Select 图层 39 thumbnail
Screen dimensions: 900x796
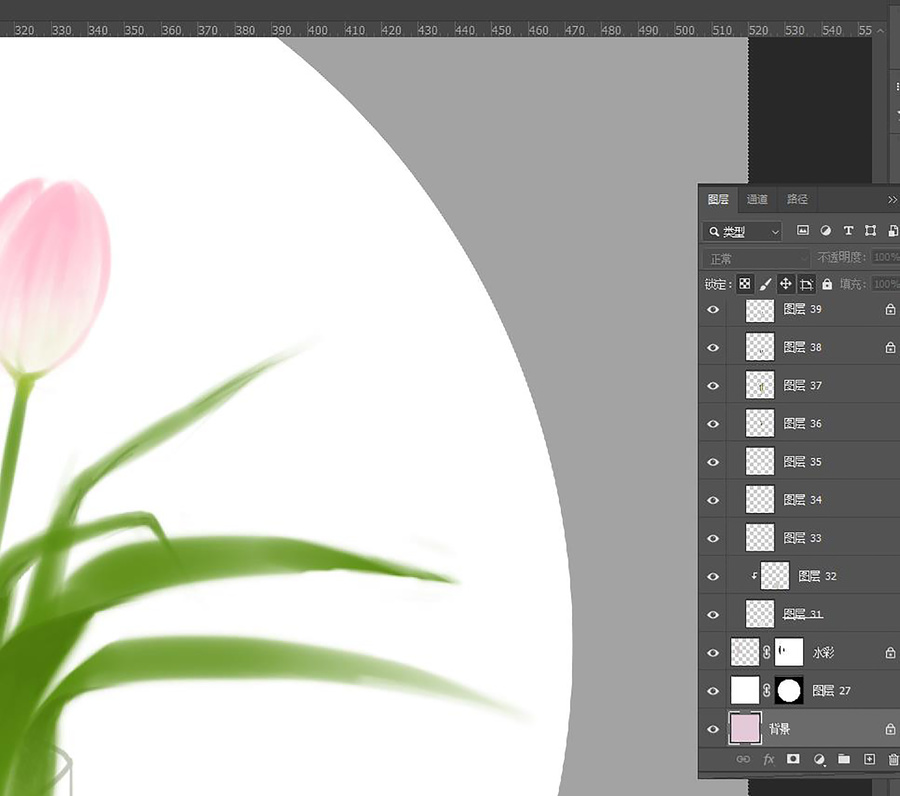(759, 310)
